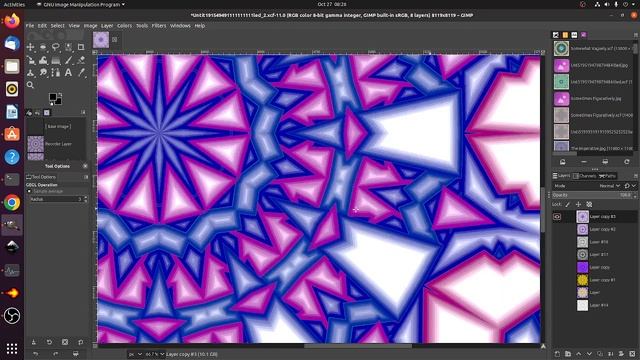Refresh the images list preview
Screen dimensions: 640x360
click(x=627, y=162)
